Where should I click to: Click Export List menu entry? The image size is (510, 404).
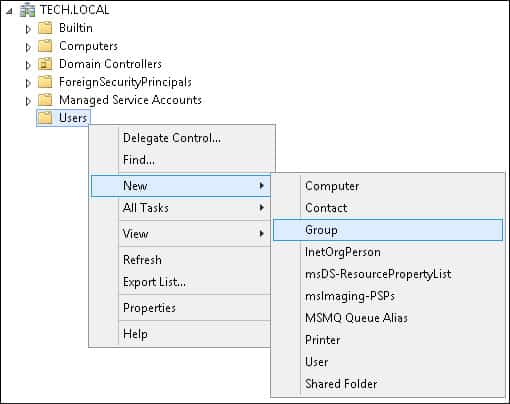(154, 282)
